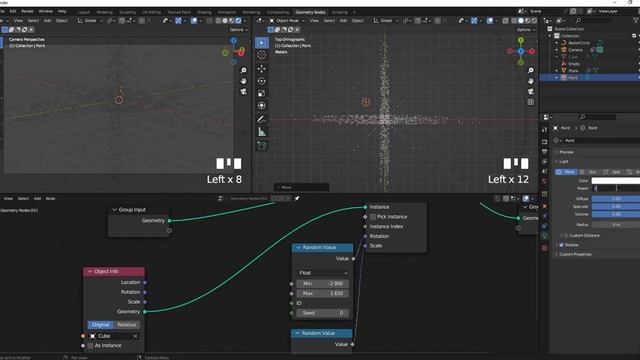This screenshot has height=360, width=640.
Task: Open Global orientation dropdown in right viewport
Action: (385, 20)
